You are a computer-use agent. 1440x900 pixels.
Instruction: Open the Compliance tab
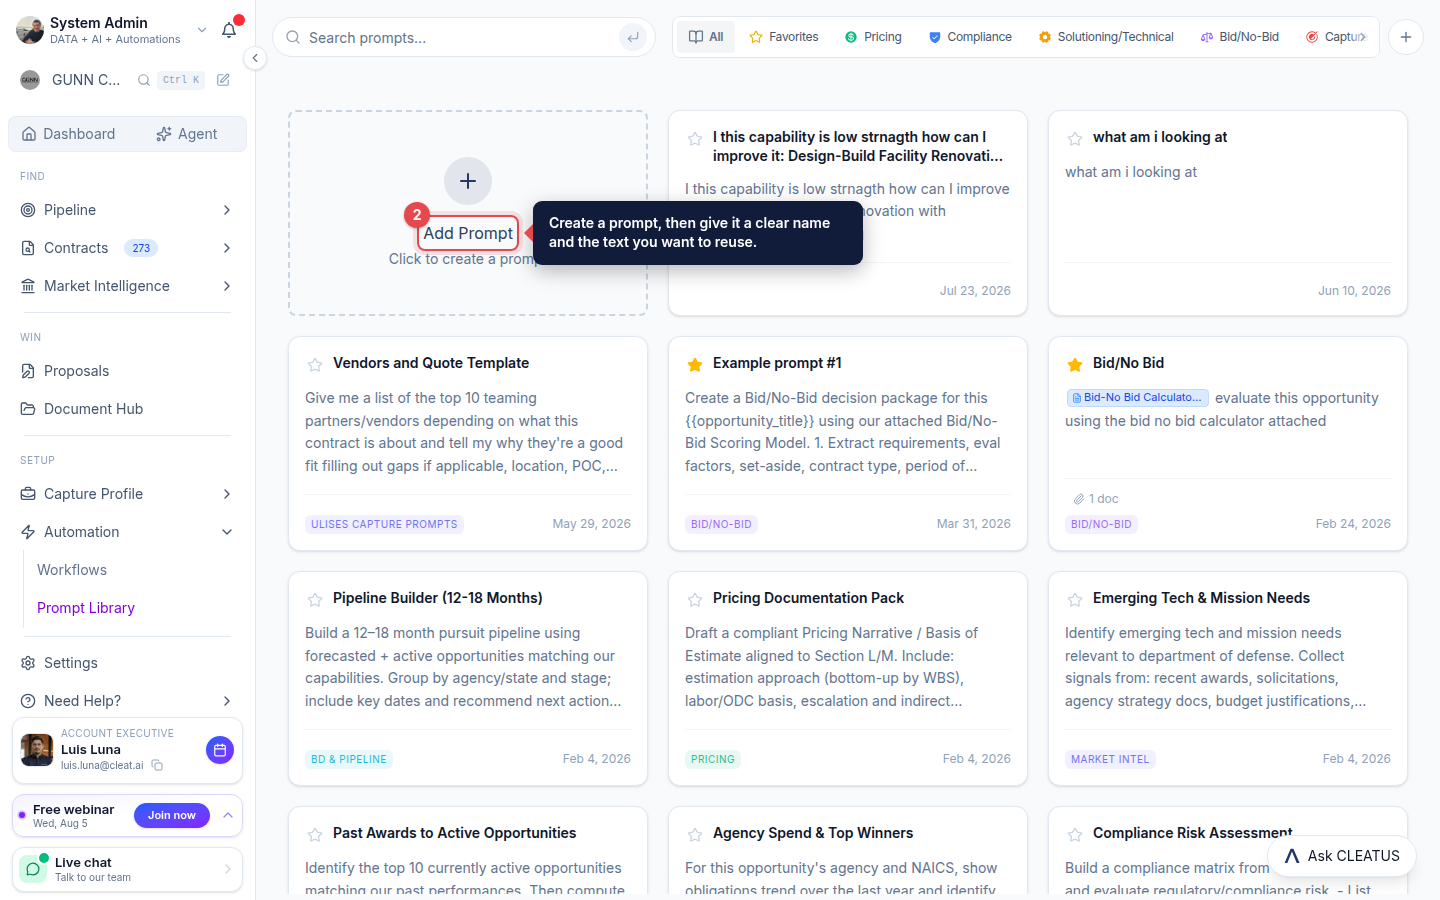tap(970, 37)
